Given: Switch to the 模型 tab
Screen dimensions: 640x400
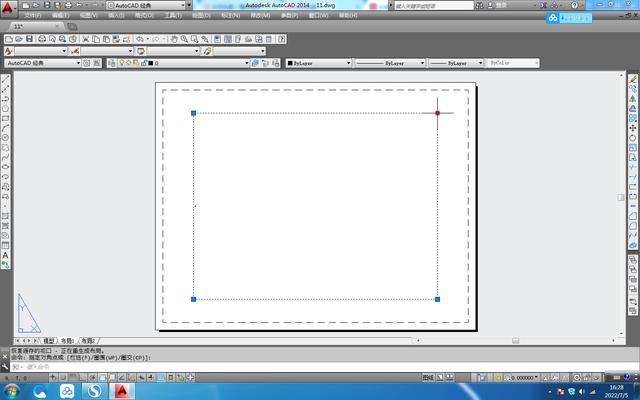Looking at the screenshot, I should [x=49, y=341].
